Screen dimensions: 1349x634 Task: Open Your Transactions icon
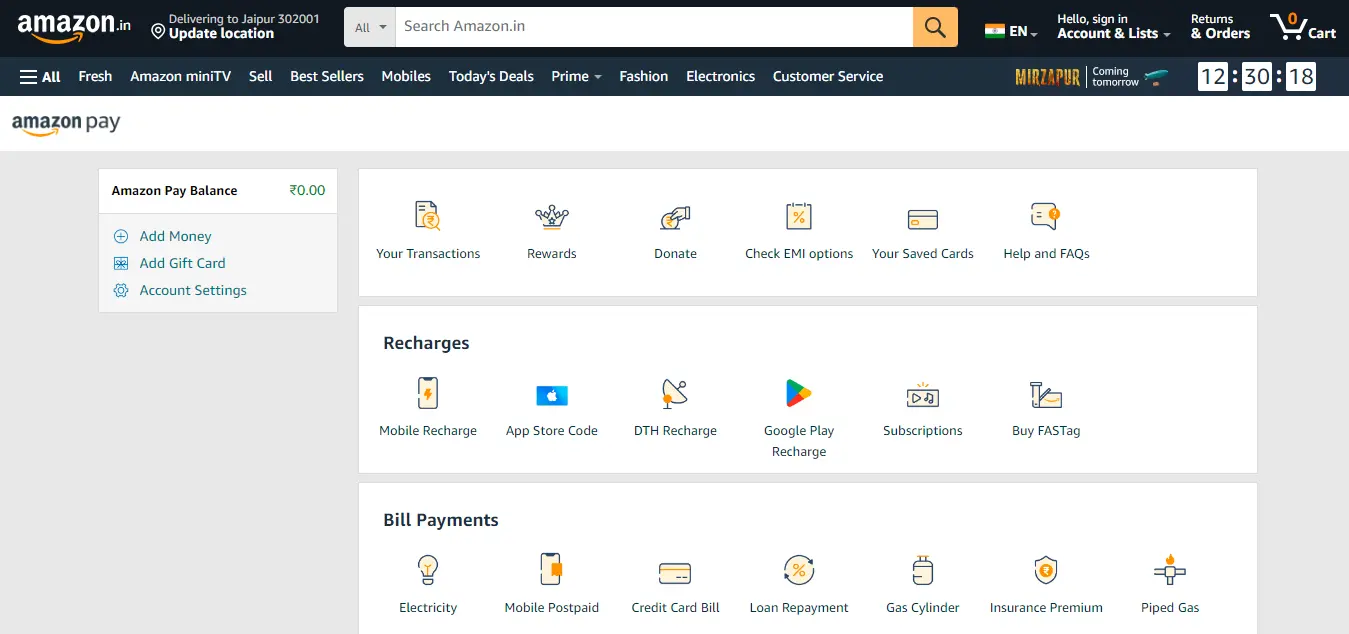pos(428,216)
